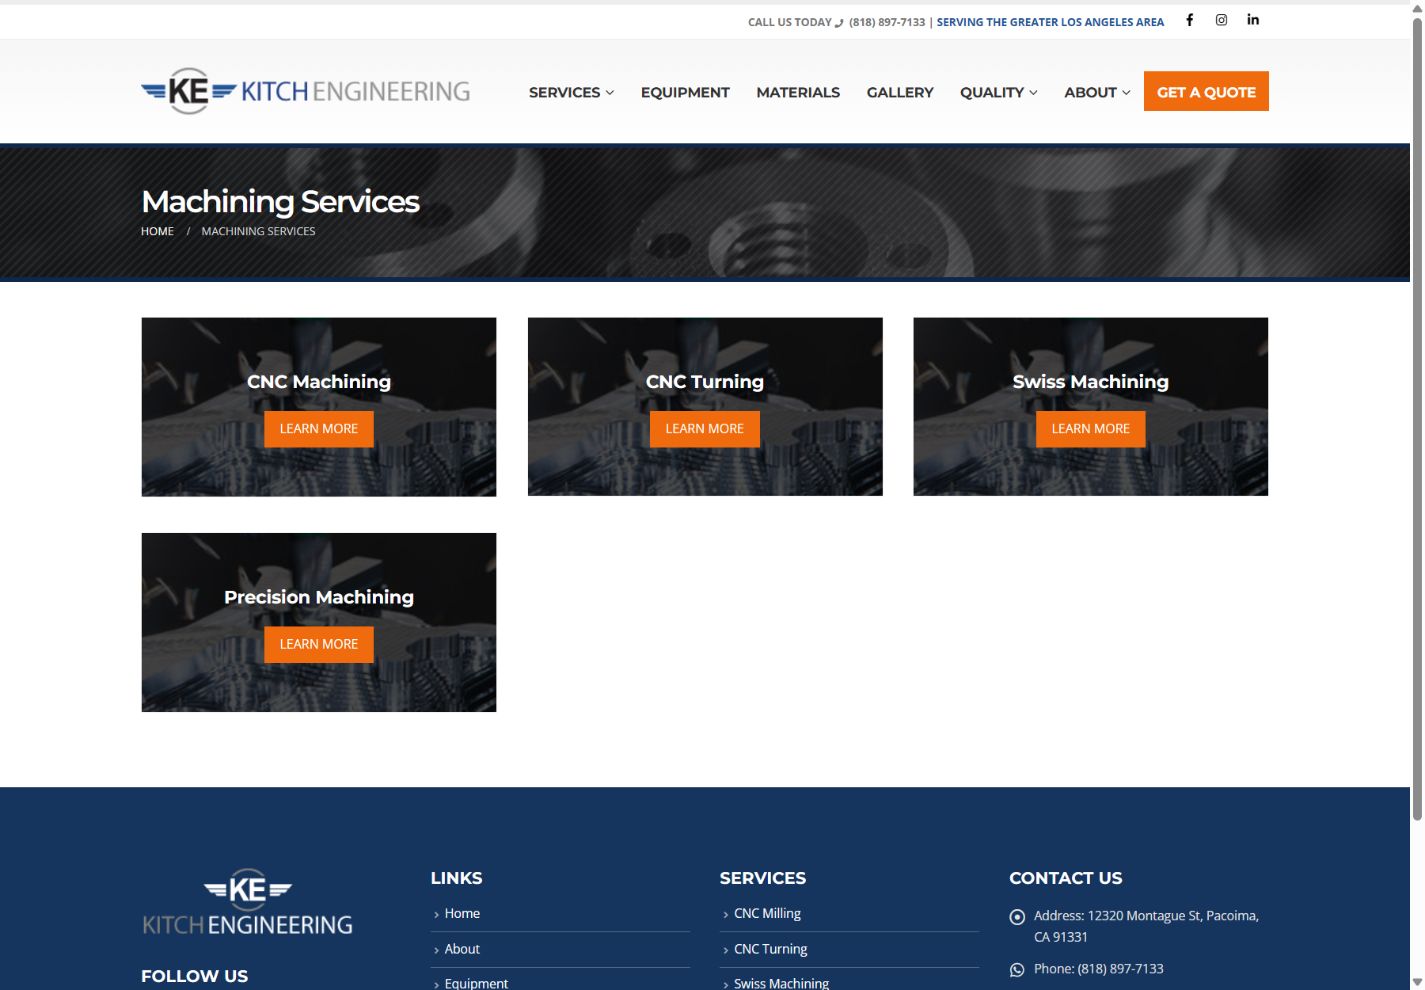
Task: Open the Gallery menu item
Action: point(900,92)
